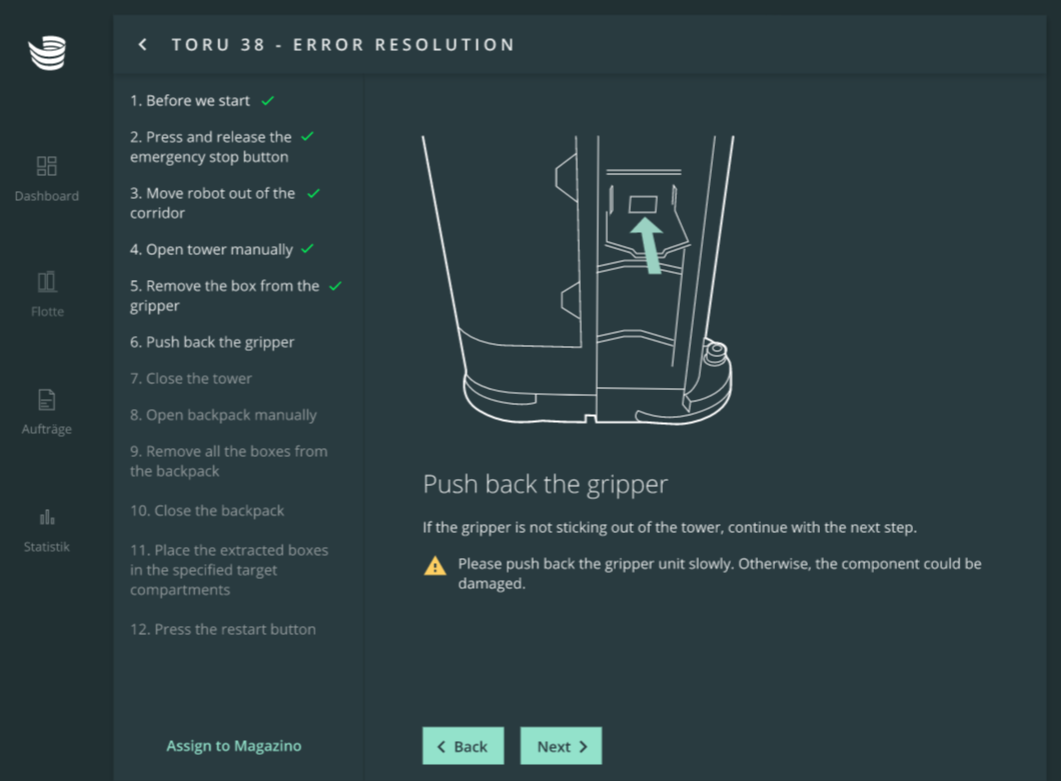Click checkmark next to Before we start

(268, 101)
